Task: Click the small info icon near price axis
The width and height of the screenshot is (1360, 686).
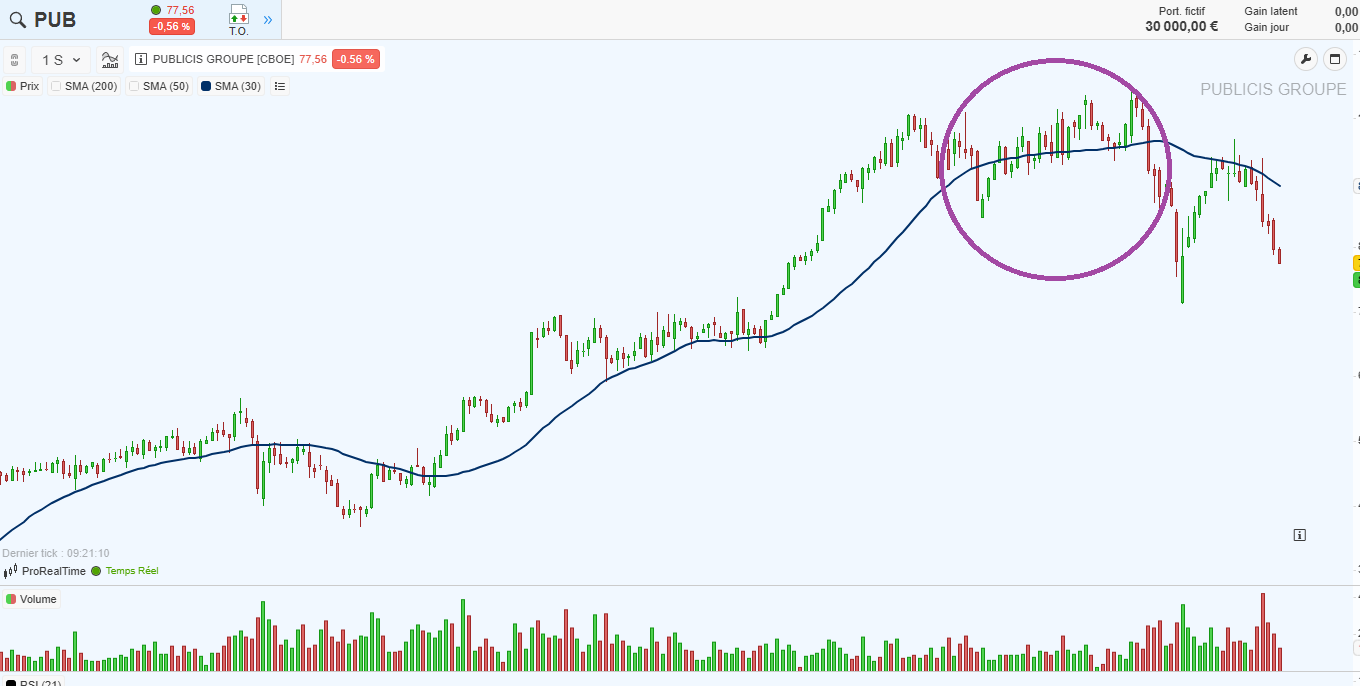Action: pos(1299,535)
